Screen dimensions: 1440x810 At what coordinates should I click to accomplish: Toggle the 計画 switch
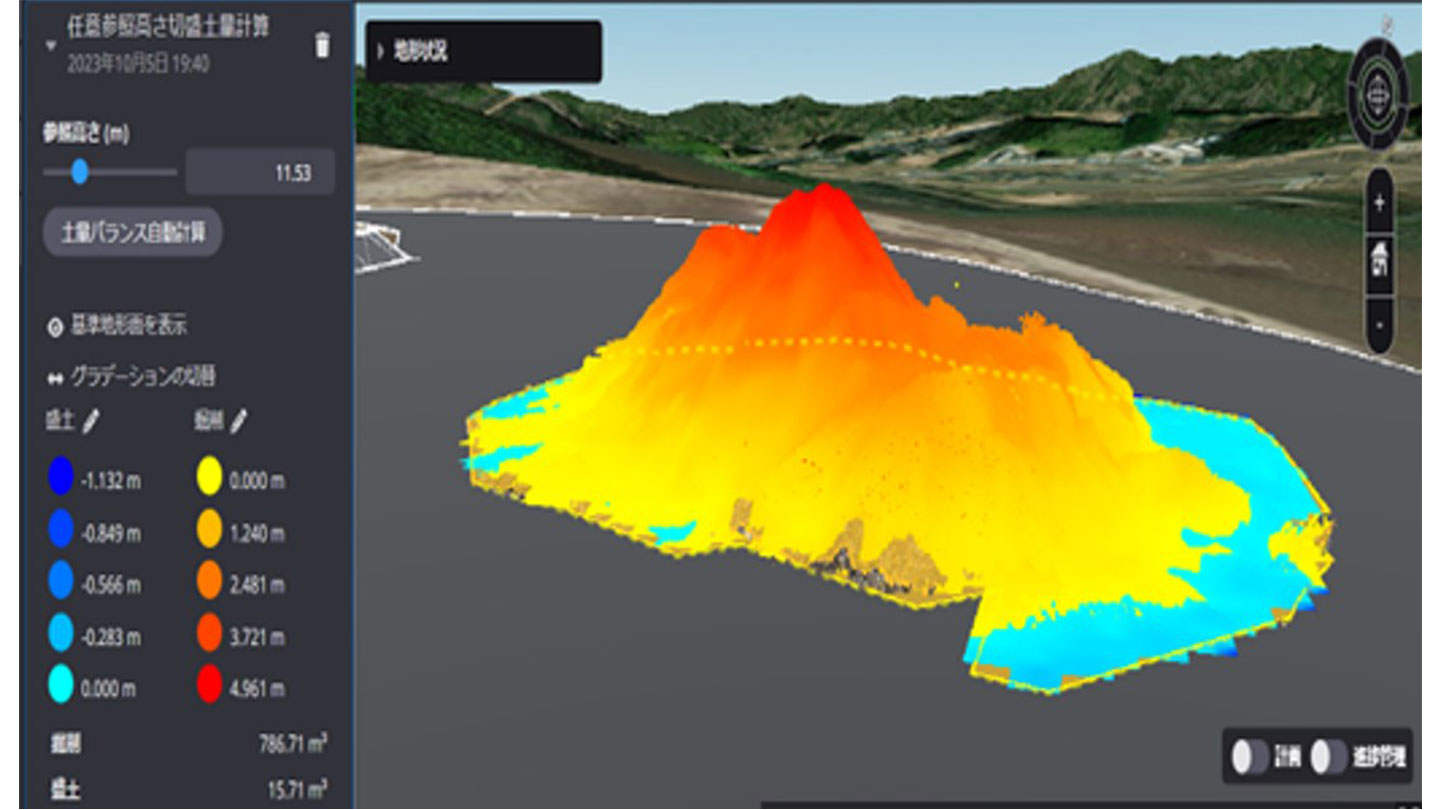[1249, 757]
